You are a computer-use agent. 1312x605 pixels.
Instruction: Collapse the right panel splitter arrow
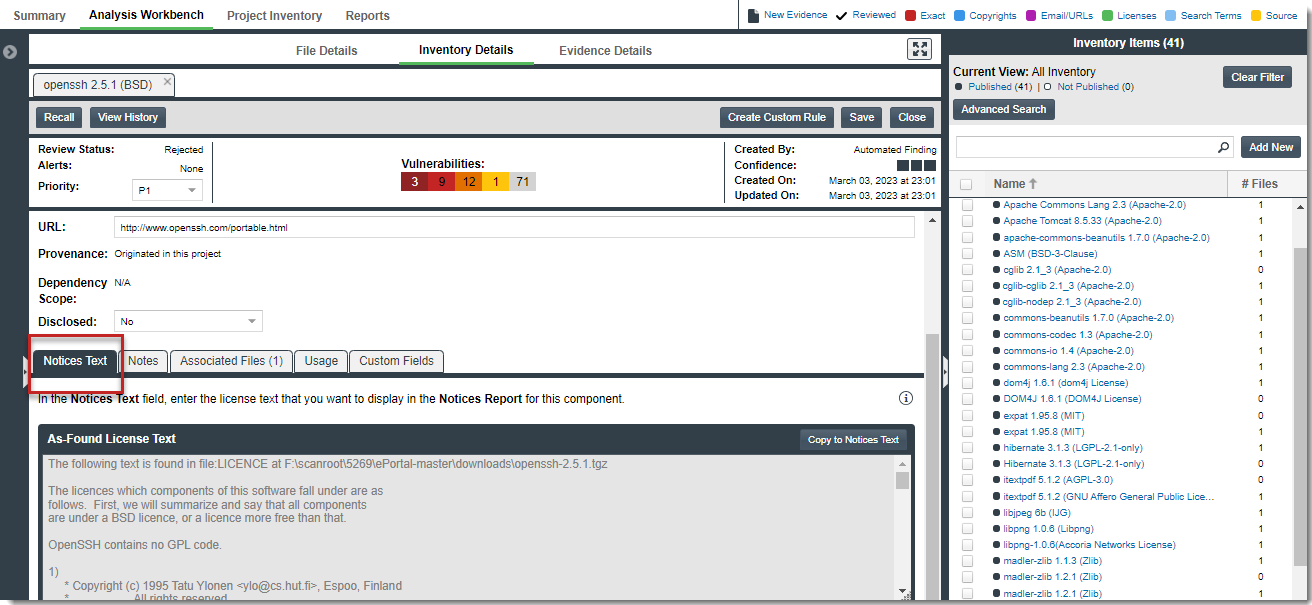944,374
